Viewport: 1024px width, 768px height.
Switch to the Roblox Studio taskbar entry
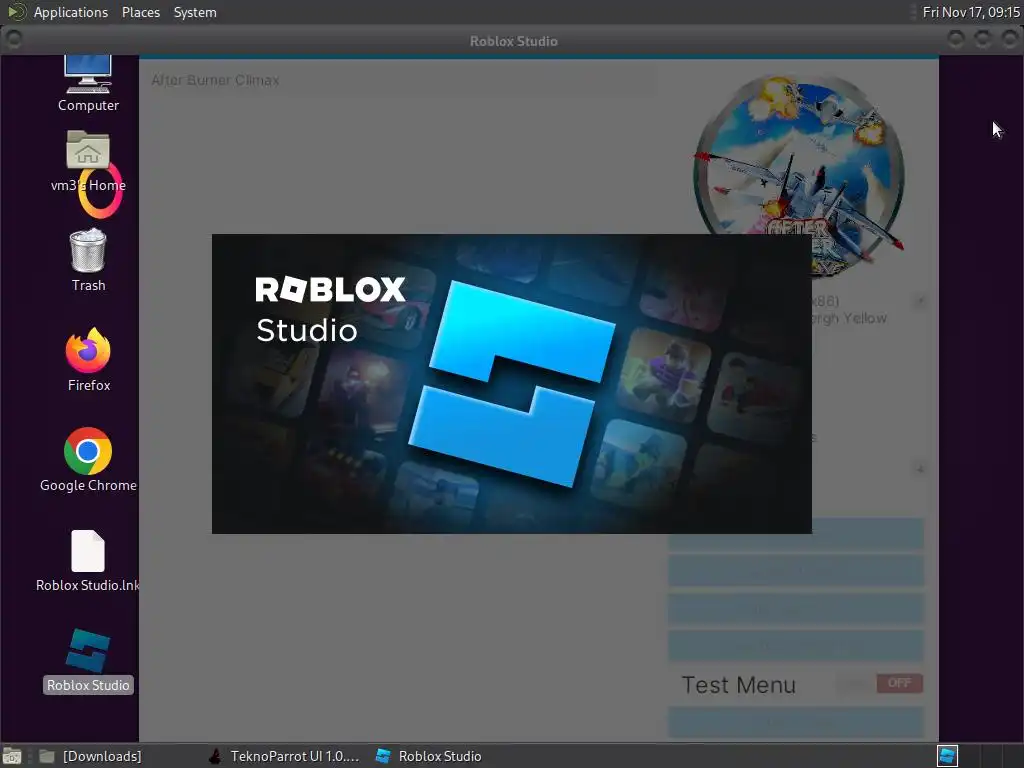coord(429,756)
